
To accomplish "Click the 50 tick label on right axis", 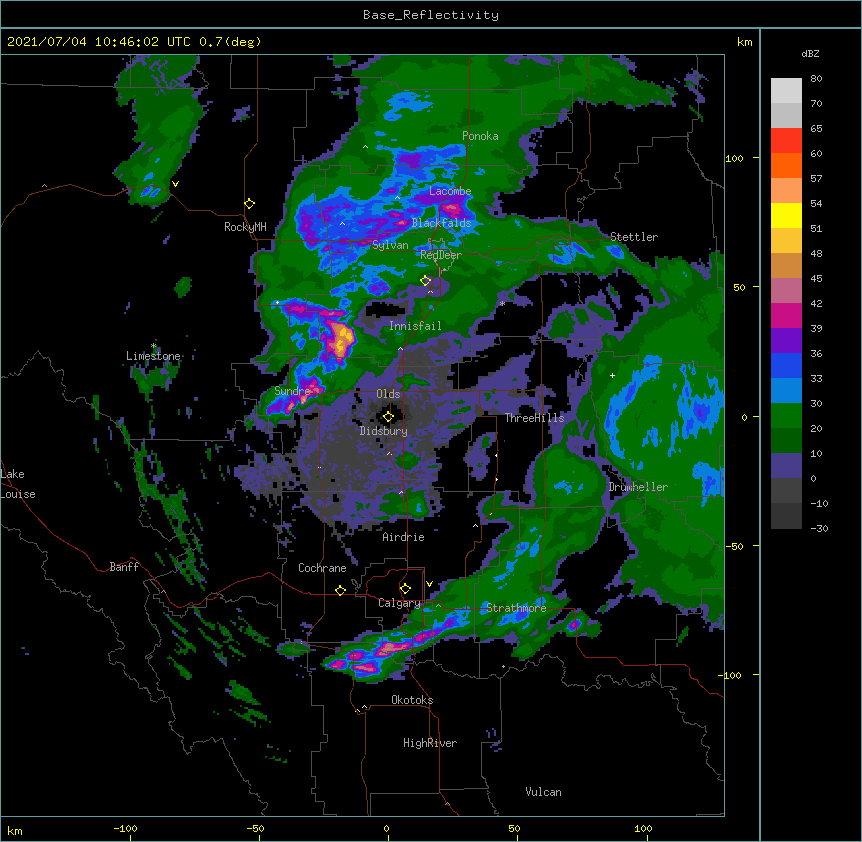I will click(x=739, y=287).
